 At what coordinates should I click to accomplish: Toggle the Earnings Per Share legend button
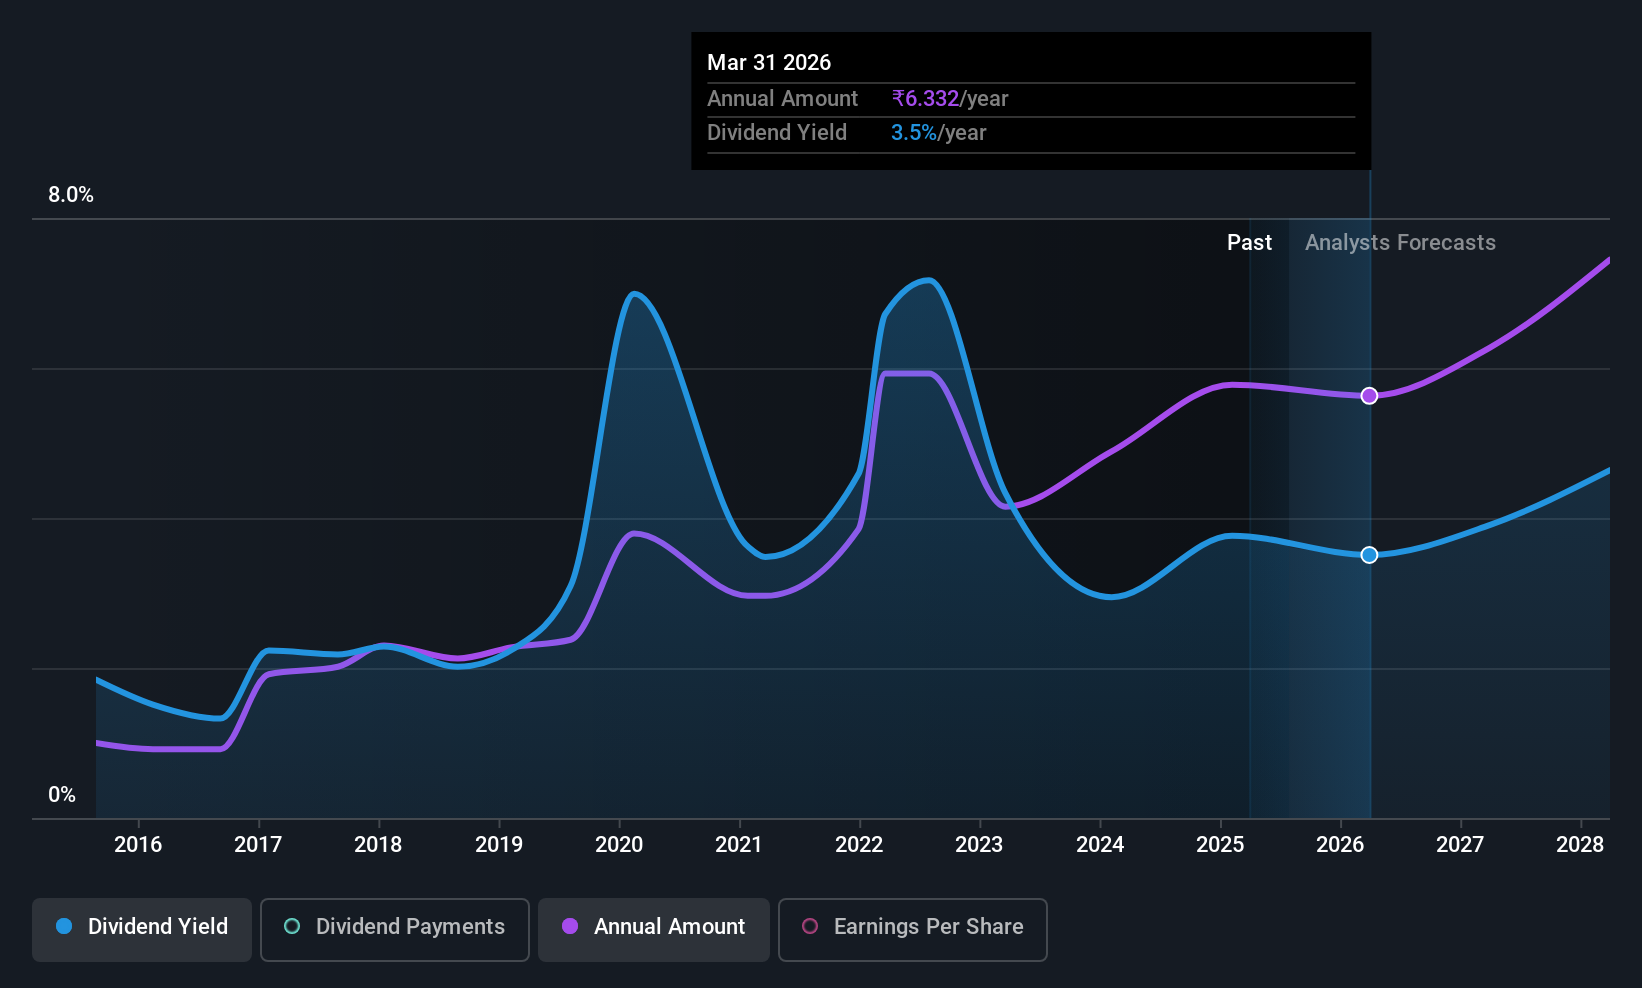913,930
